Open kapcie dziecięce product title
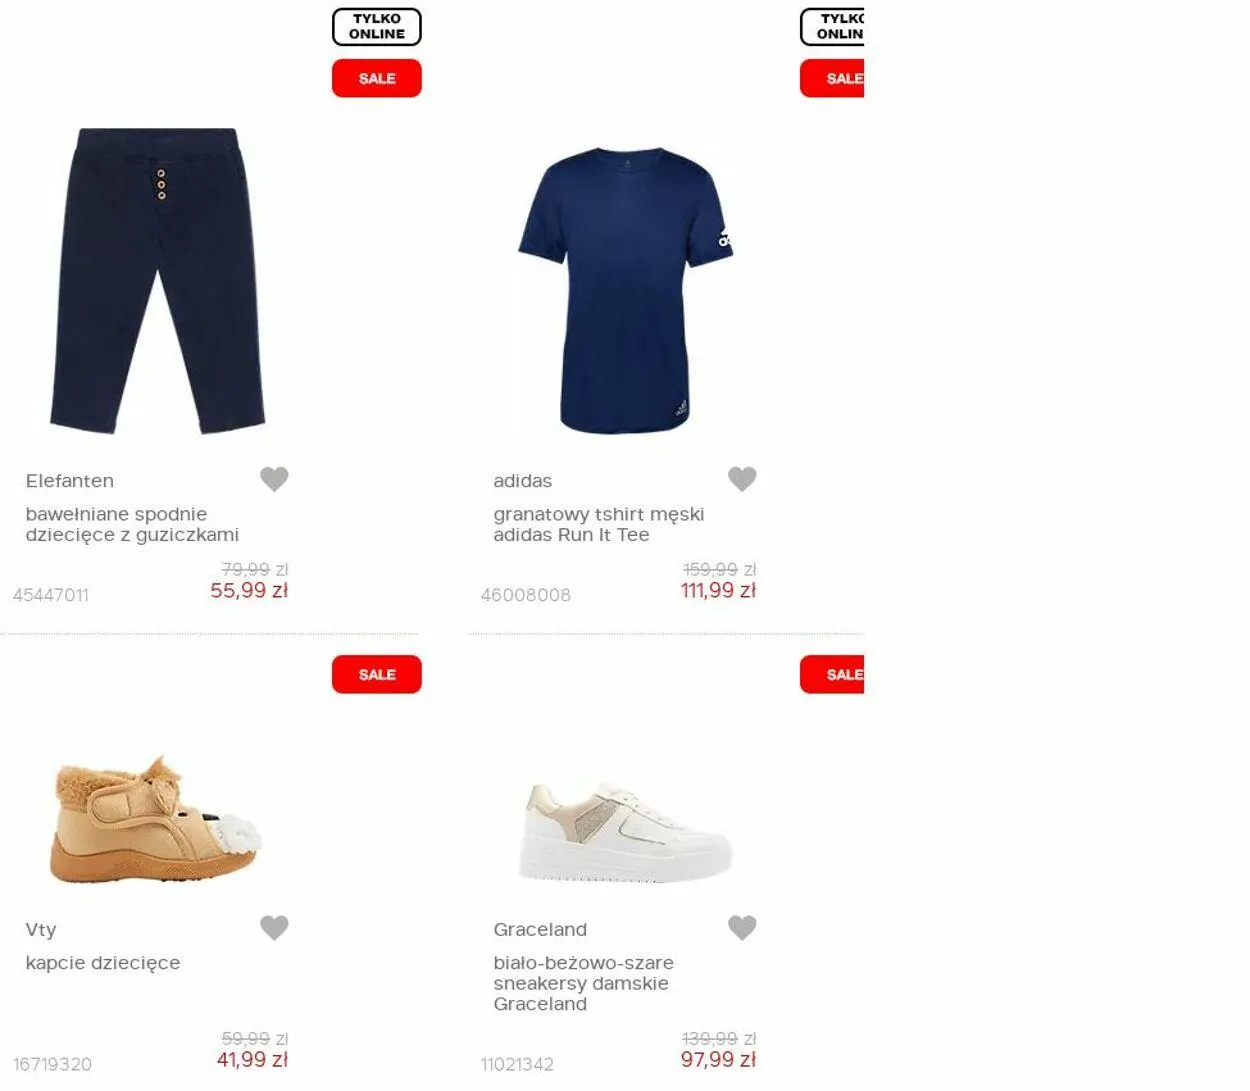 103,963
